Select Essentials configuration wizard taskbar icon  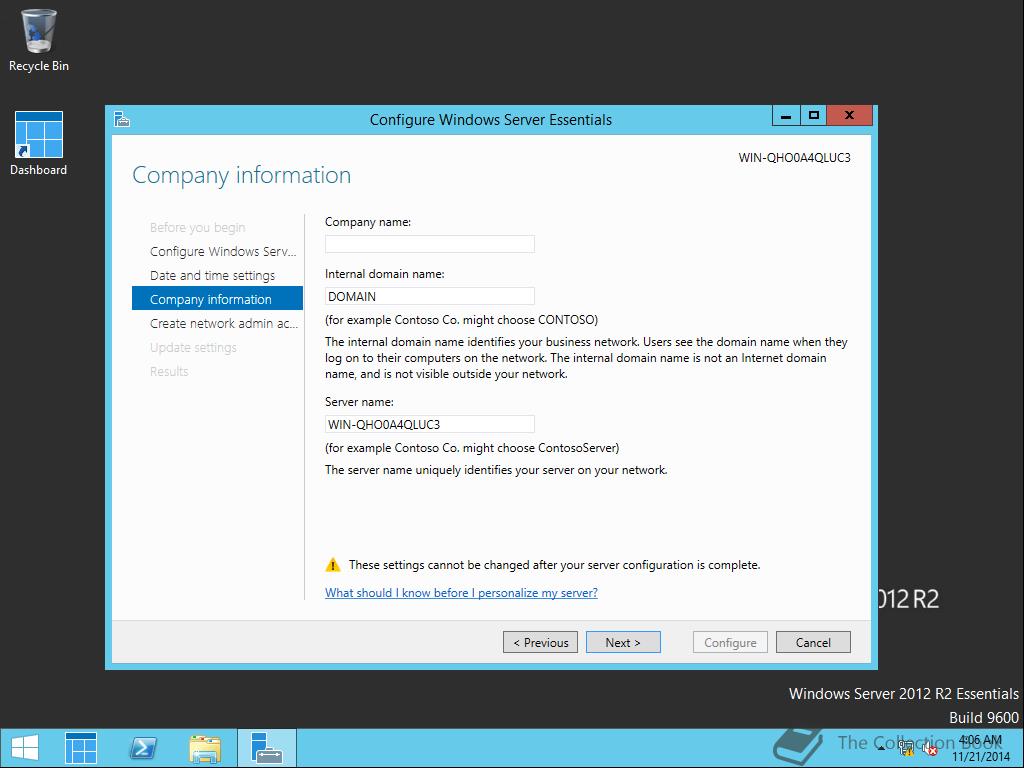[x=266, y=748]
